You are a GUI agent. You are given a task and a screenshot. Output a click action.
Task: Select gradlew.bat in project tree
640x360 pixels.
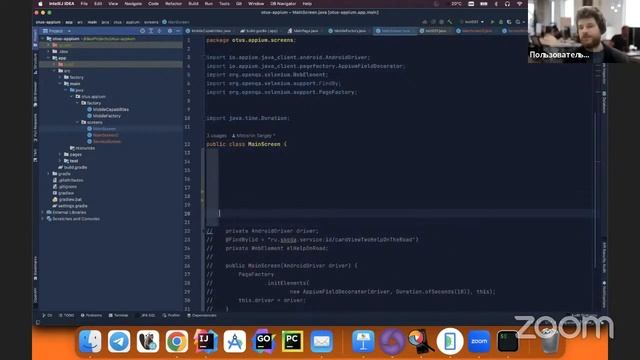(67, 200)
